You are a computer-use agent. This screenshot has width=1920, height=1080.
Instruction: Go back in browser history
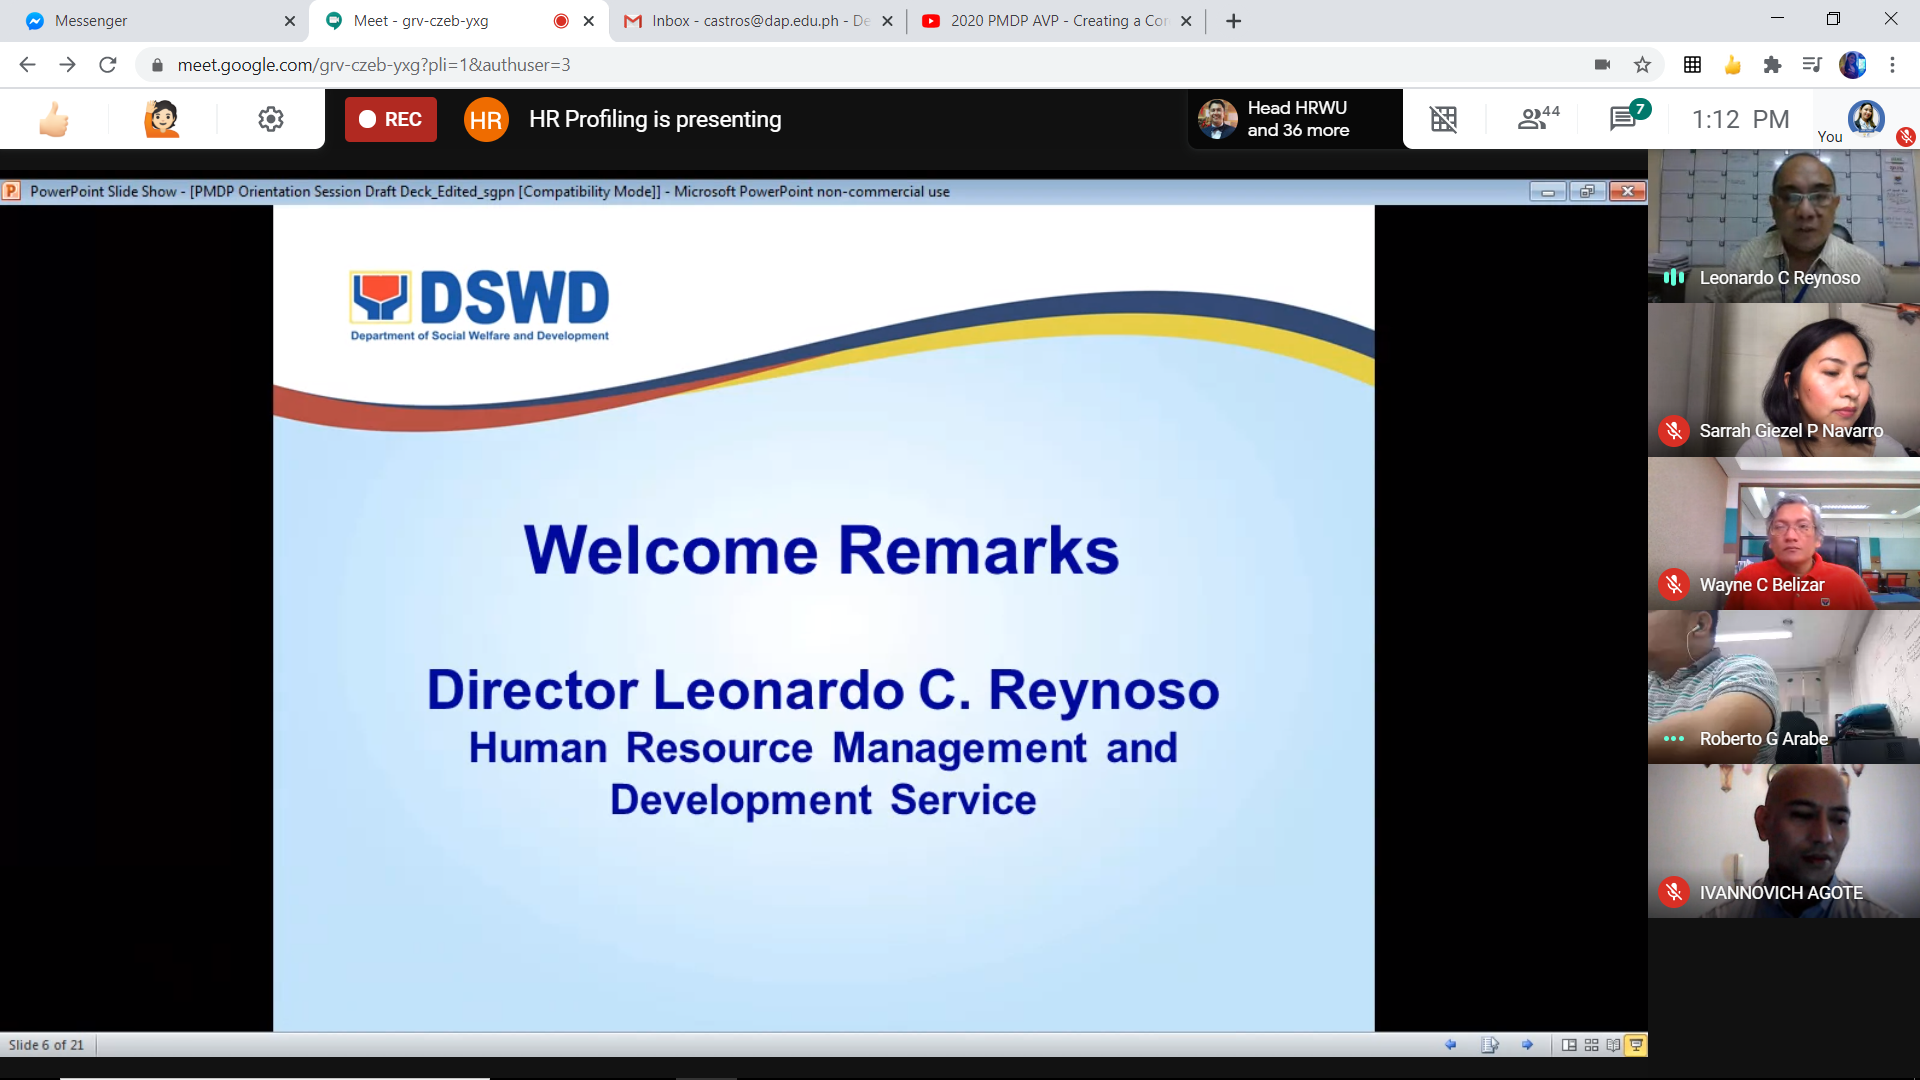click(x=27, y=65)
